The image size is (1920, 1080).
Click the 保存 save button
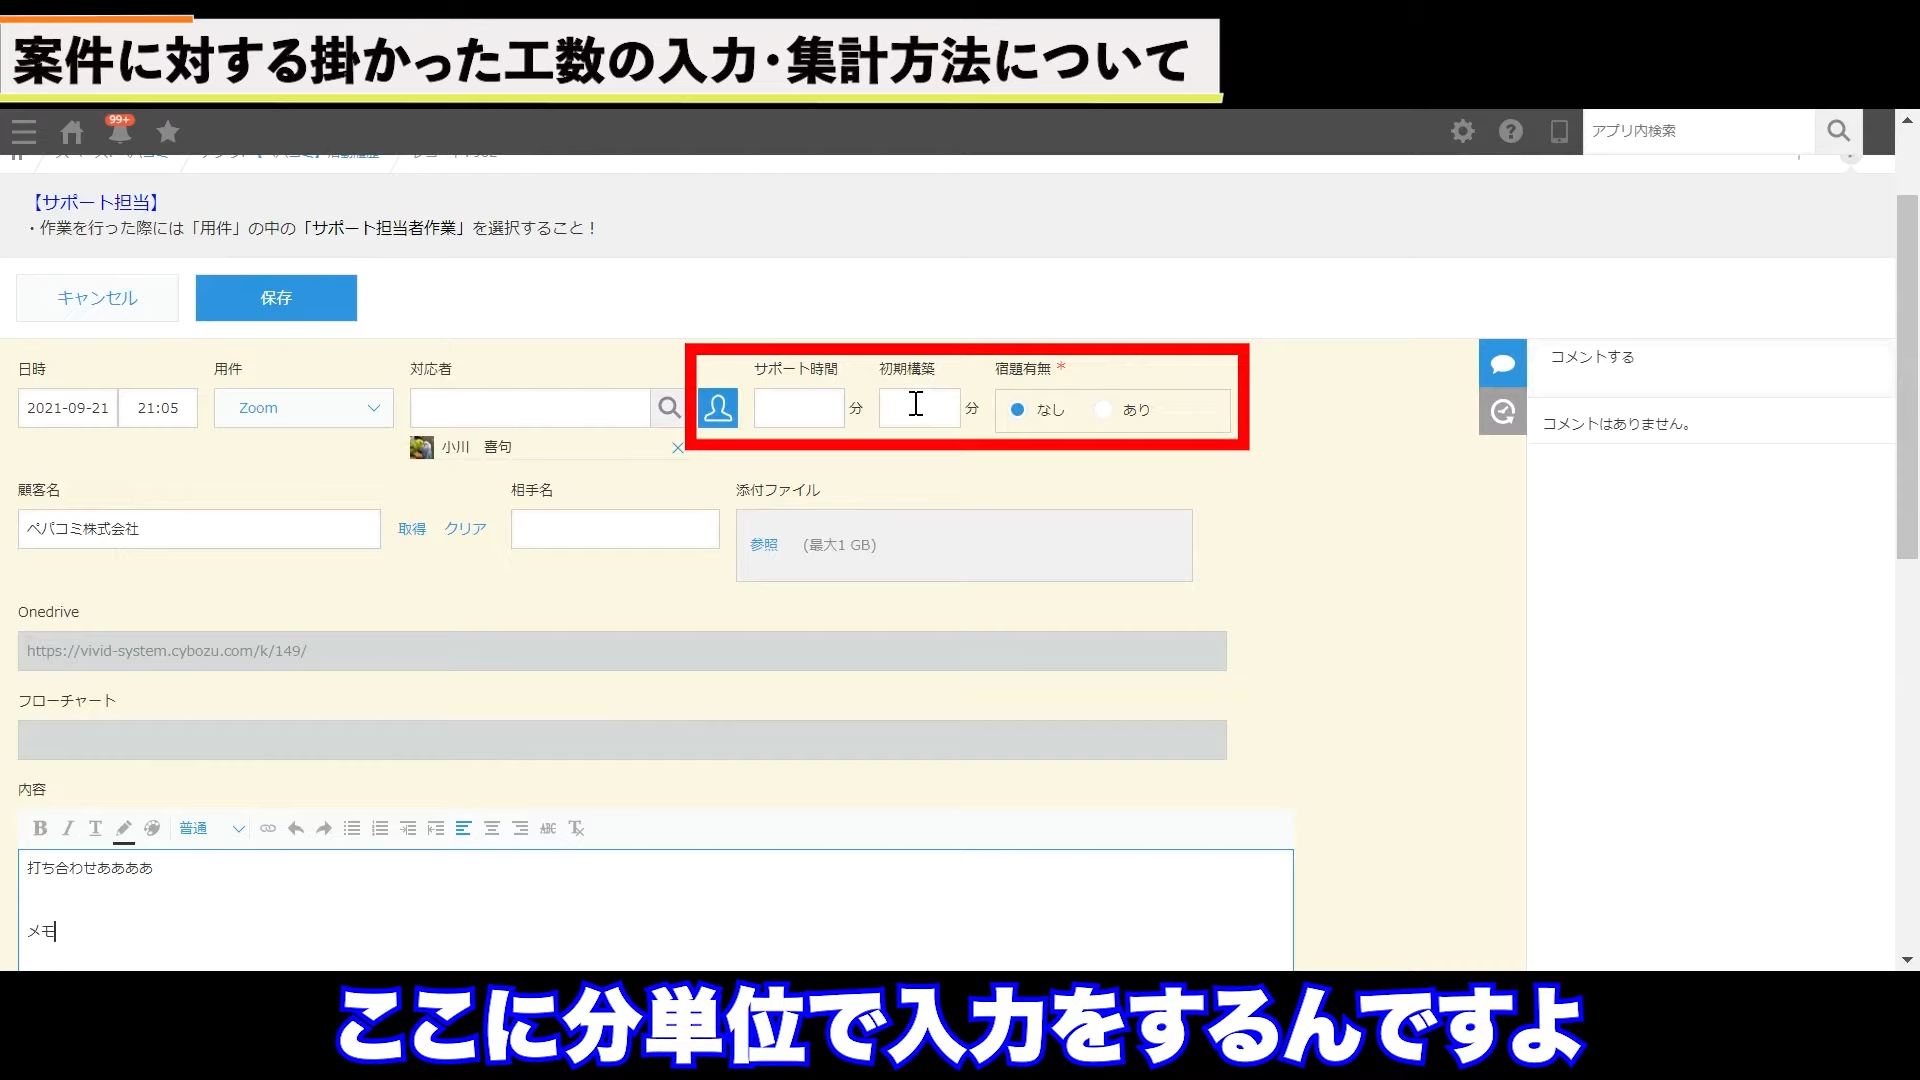coord(276,298)
